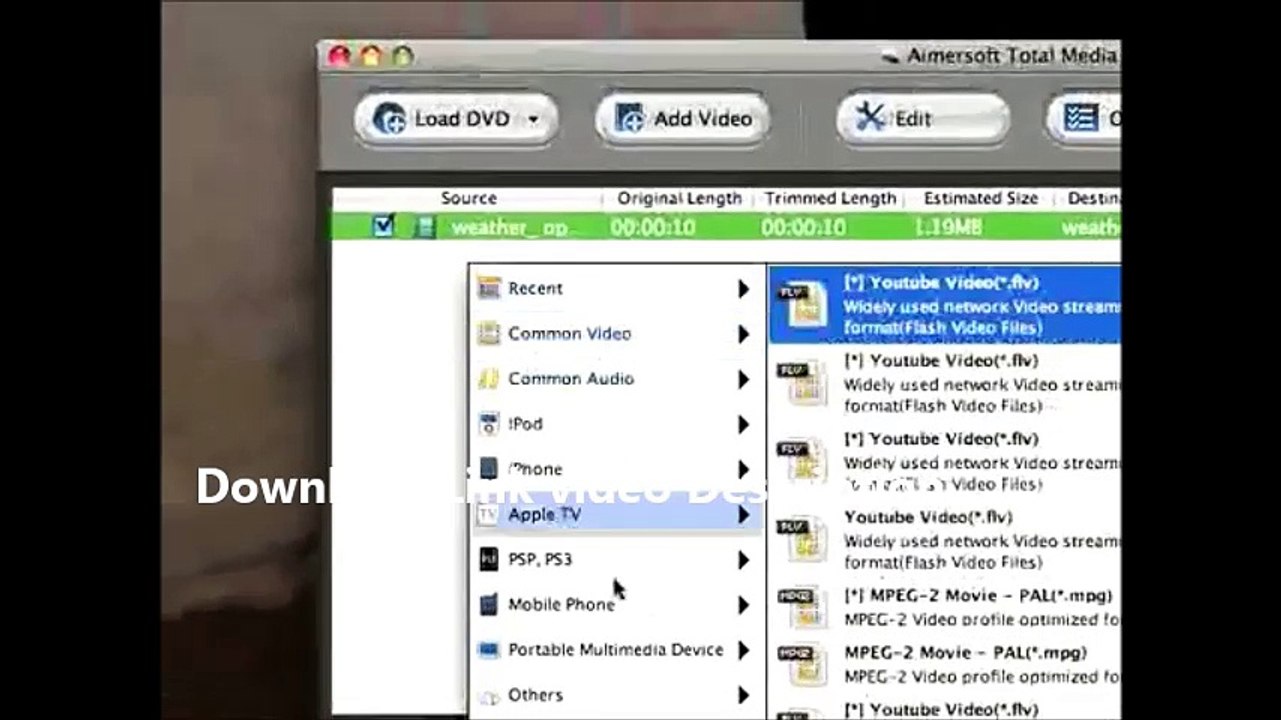
Task: Select the highlighted Youtube Video(*.flv) format
Action: pos(944,304)
